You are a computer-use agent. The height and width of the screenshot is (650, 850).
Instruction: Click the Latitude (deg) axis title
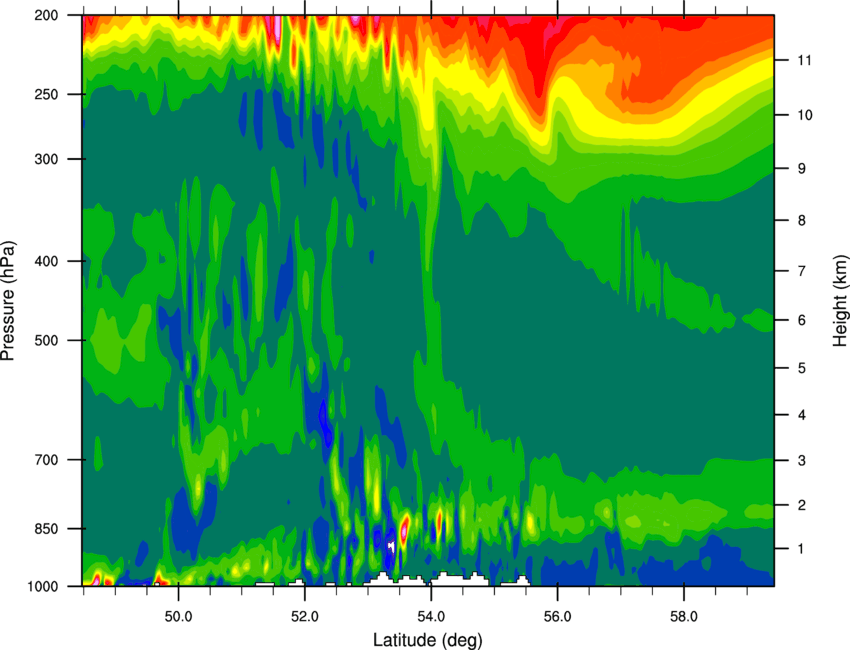tap(427, 640)
